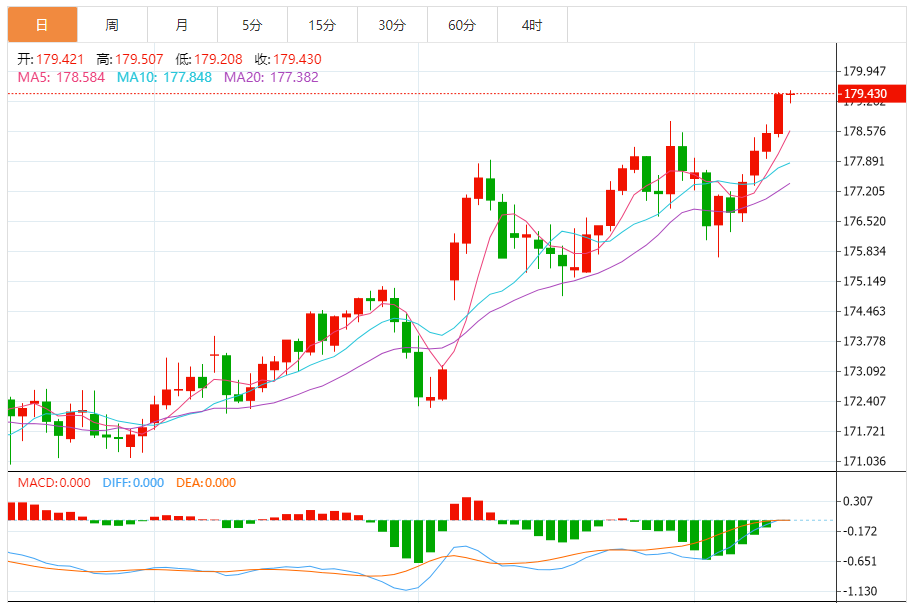913x603 pixels.
Task: Click the -0.172 MACD axis label
Action: point(860,531)
